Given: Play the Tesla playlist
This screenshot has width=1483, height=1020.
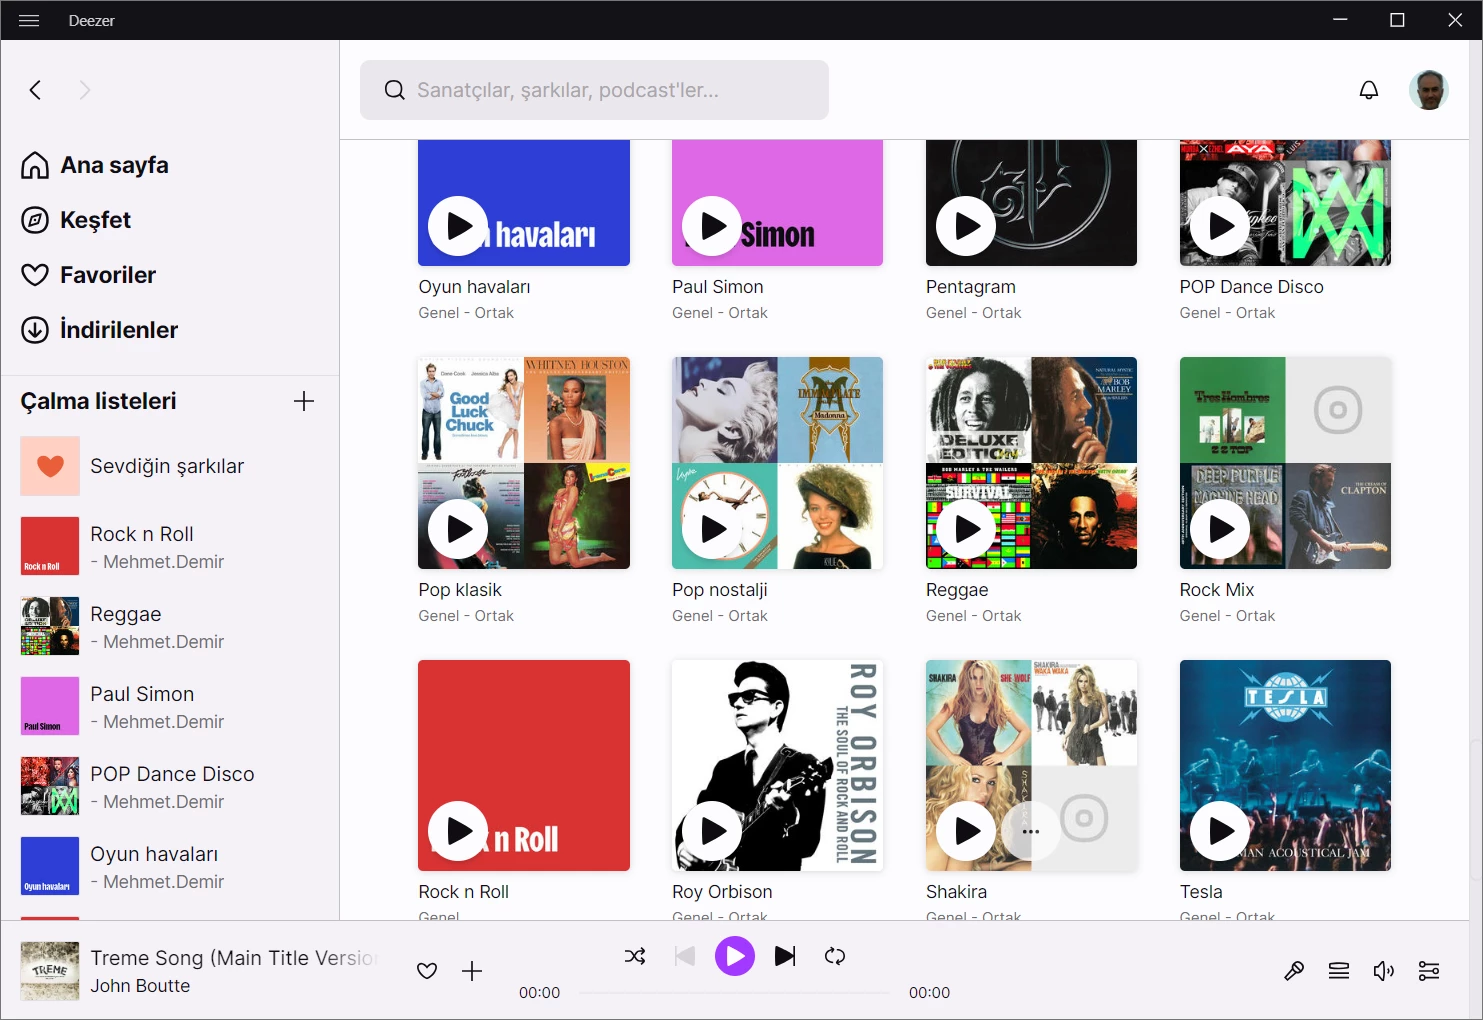Looking at the screenshot, I should [x=1220, y=831].
